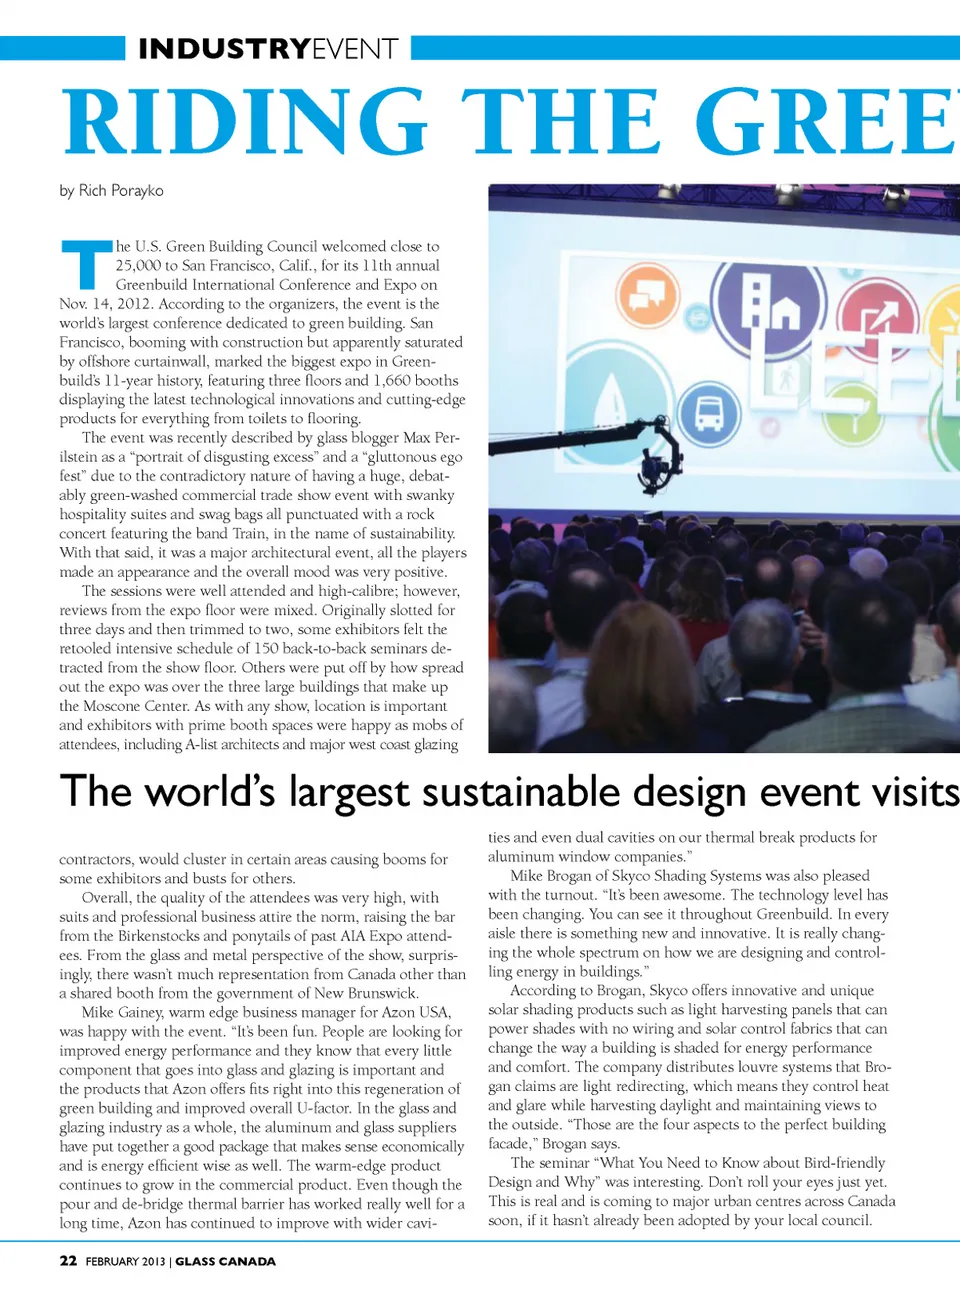Click page number 22 in the footer
This screenshot has width=960, height=1301.
coord(68,1261)
